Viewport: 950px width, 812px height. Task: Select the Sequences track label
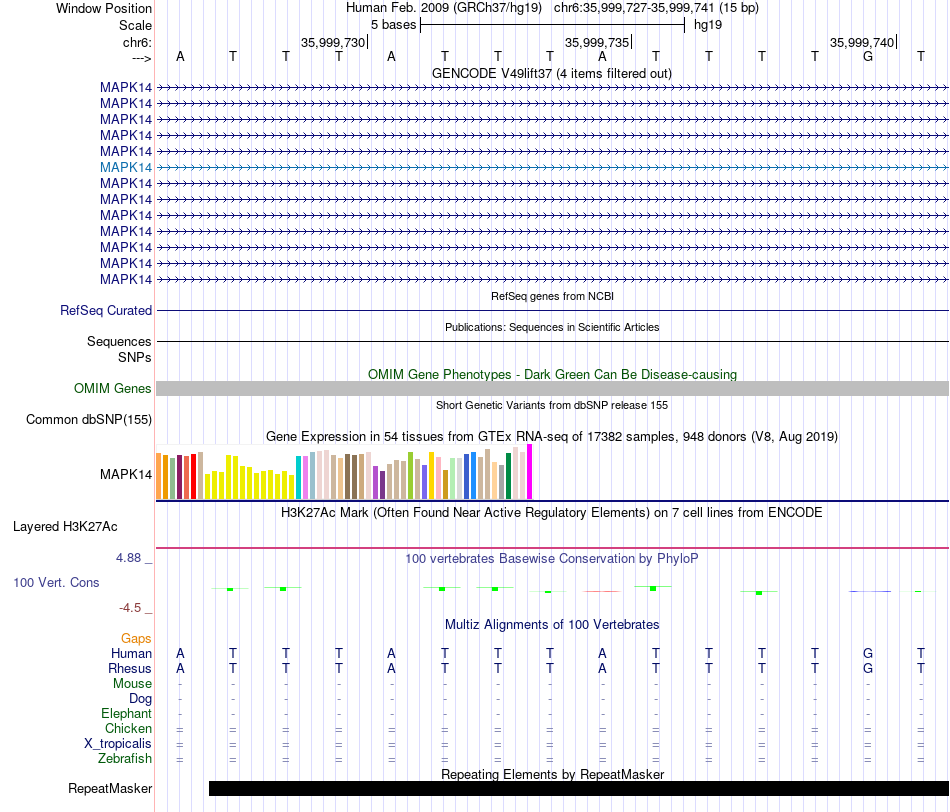click(x=119, y=341)
